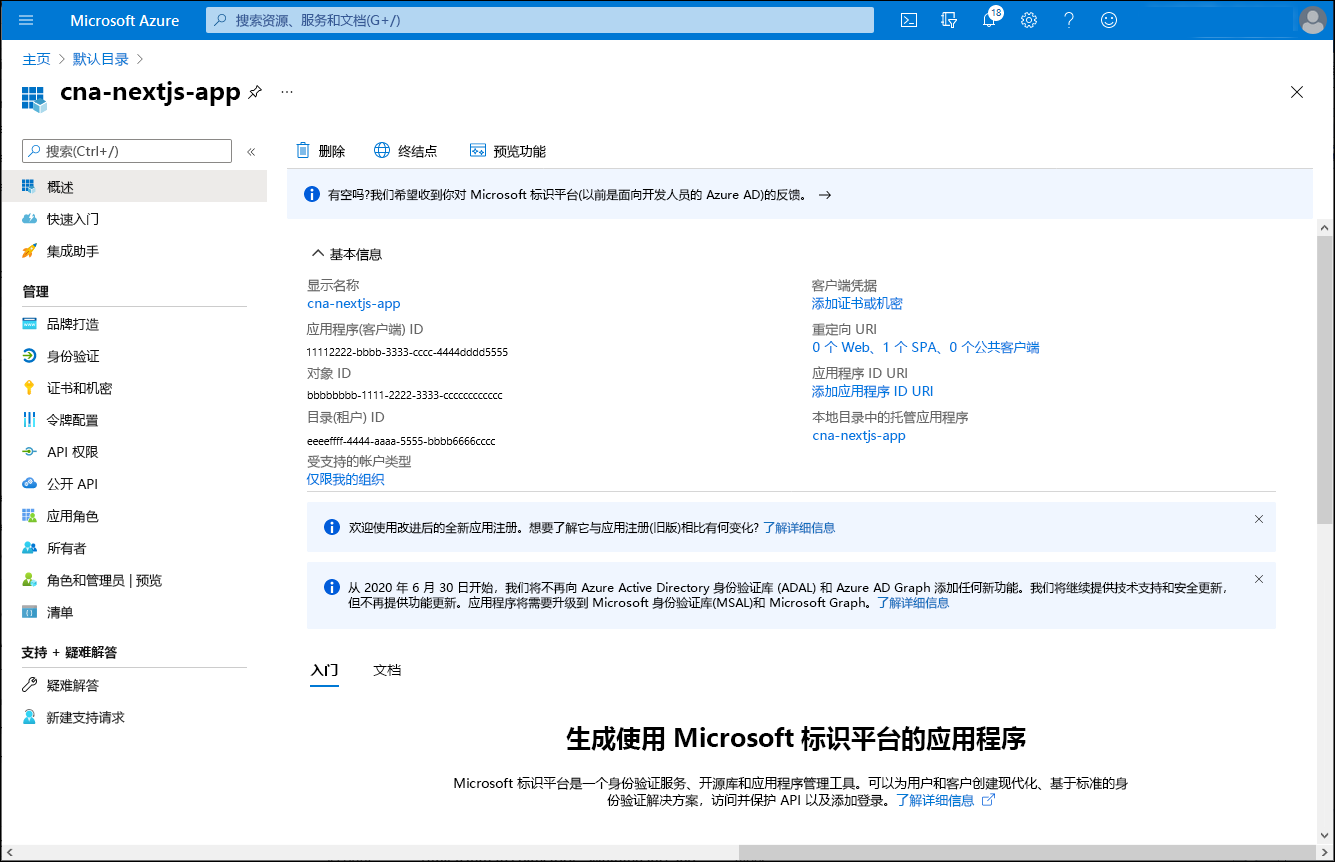
Task: Dismiss the ADAL deprecation banner
Action: (x=1259, y=579)
